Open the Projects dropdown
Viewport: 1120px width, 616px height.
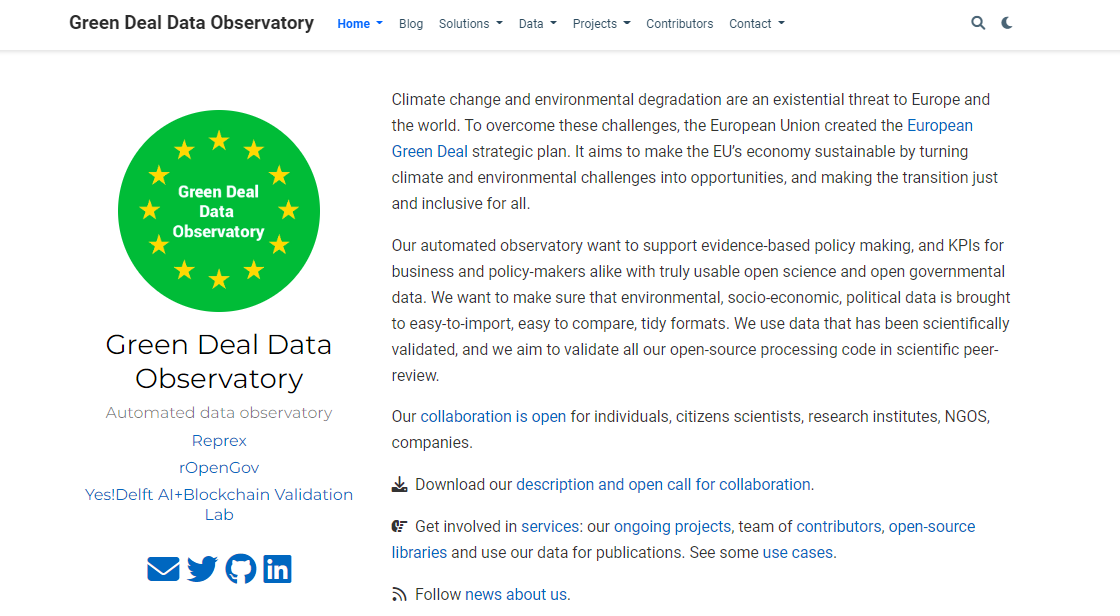(x=601, y=24)
